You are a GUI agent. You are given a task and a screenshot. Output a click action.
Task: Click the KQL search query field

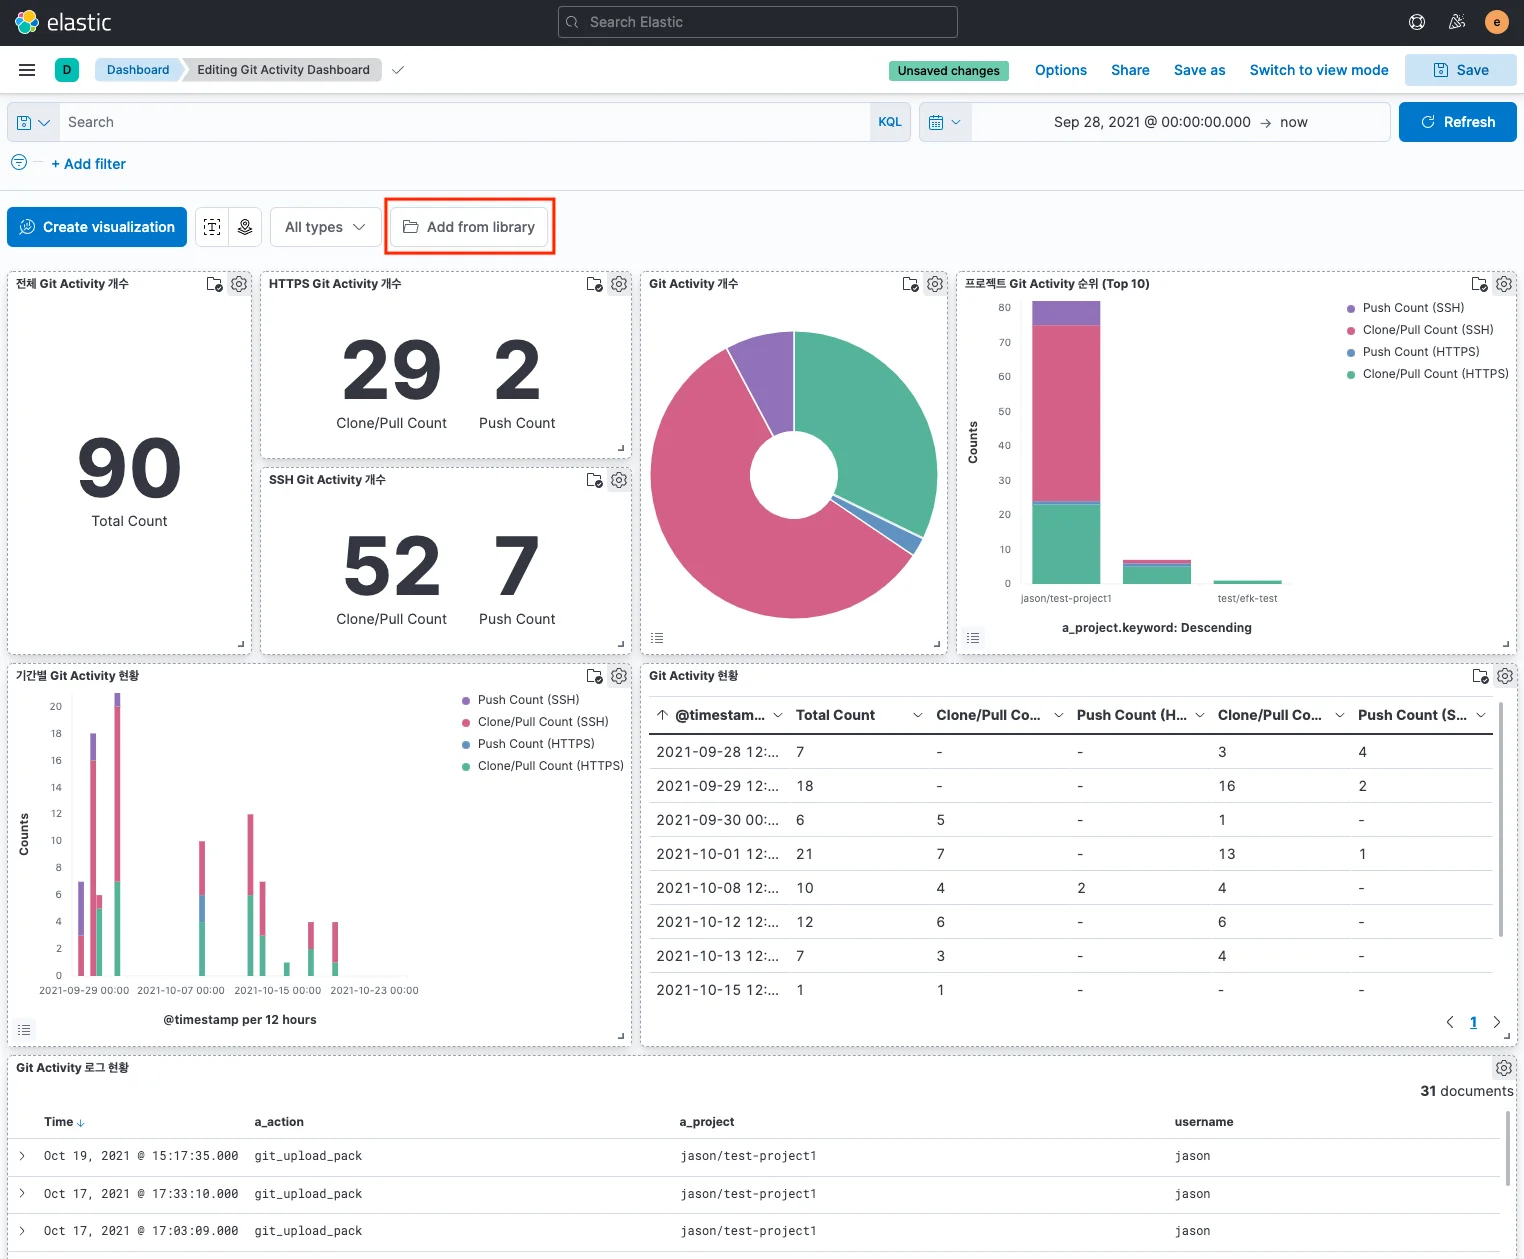click(x=460, y=122)
